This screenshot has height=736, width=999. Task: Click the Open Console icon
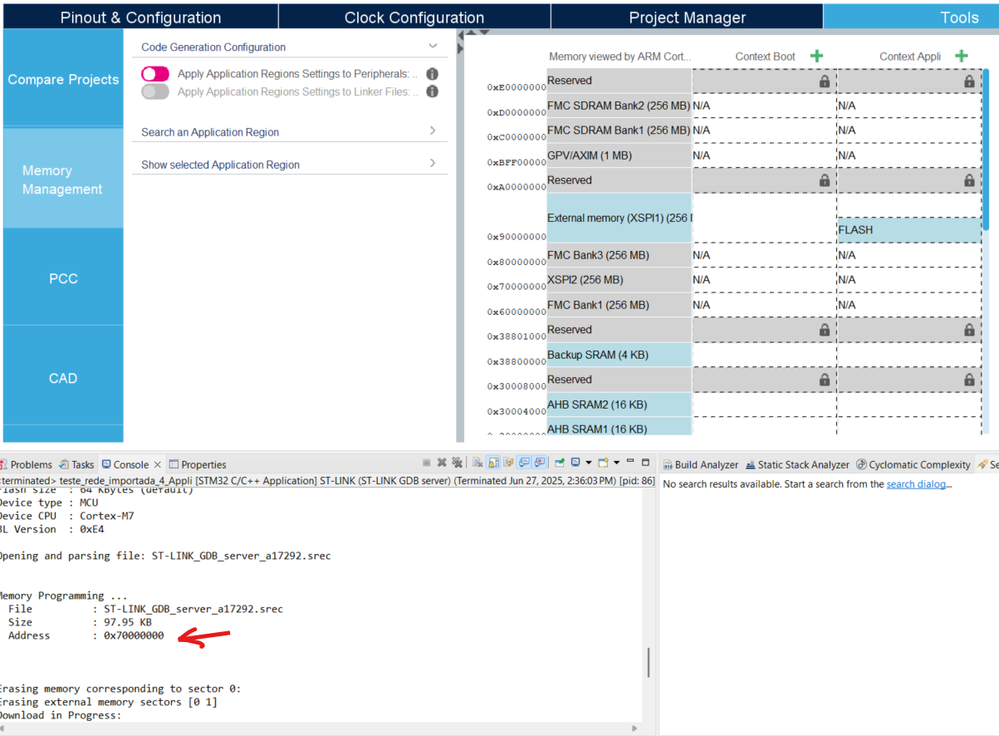coord(603,463)
